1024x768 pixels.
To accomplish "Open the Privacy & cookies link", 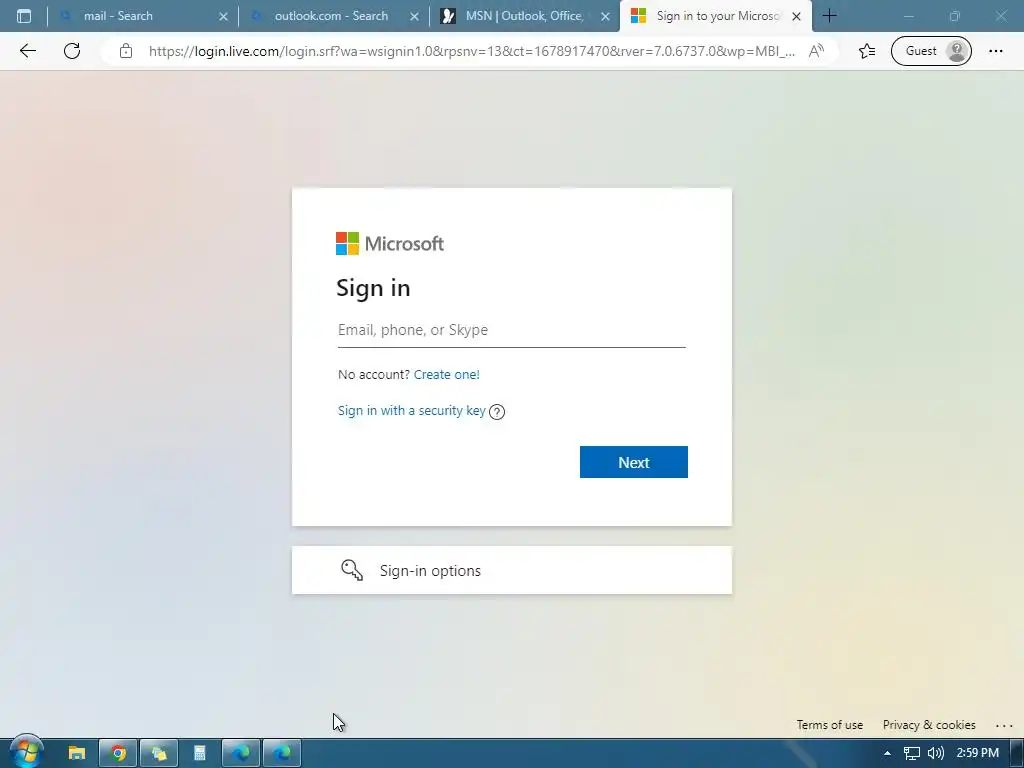I will click(x=929, y=725).
